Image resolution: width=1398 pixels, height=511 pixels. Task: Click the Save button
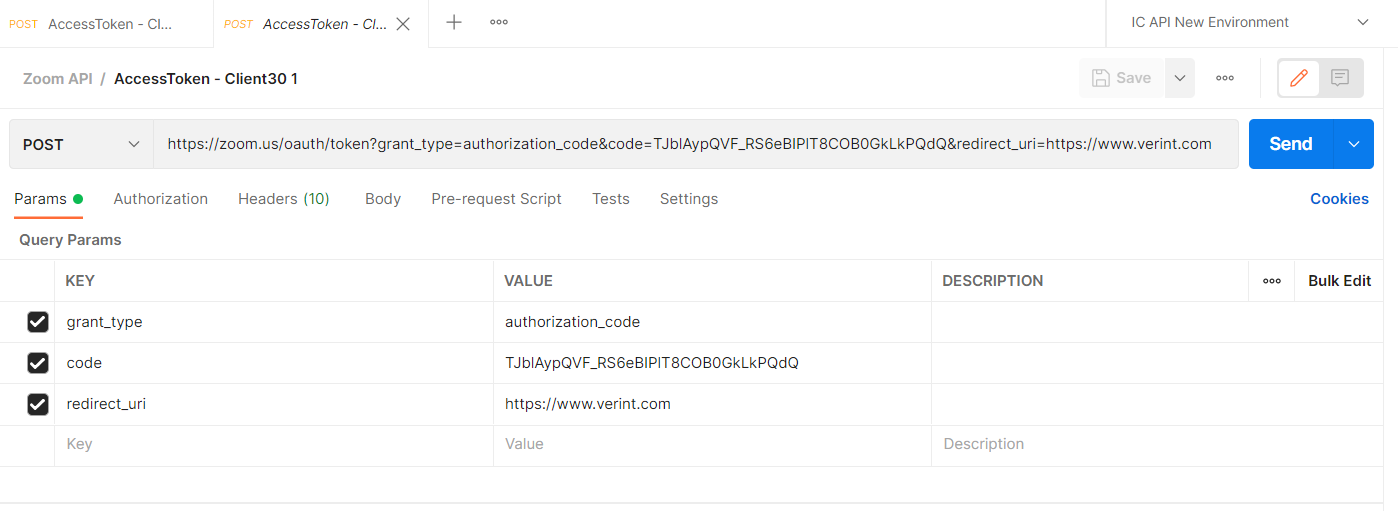point(1121,78)
